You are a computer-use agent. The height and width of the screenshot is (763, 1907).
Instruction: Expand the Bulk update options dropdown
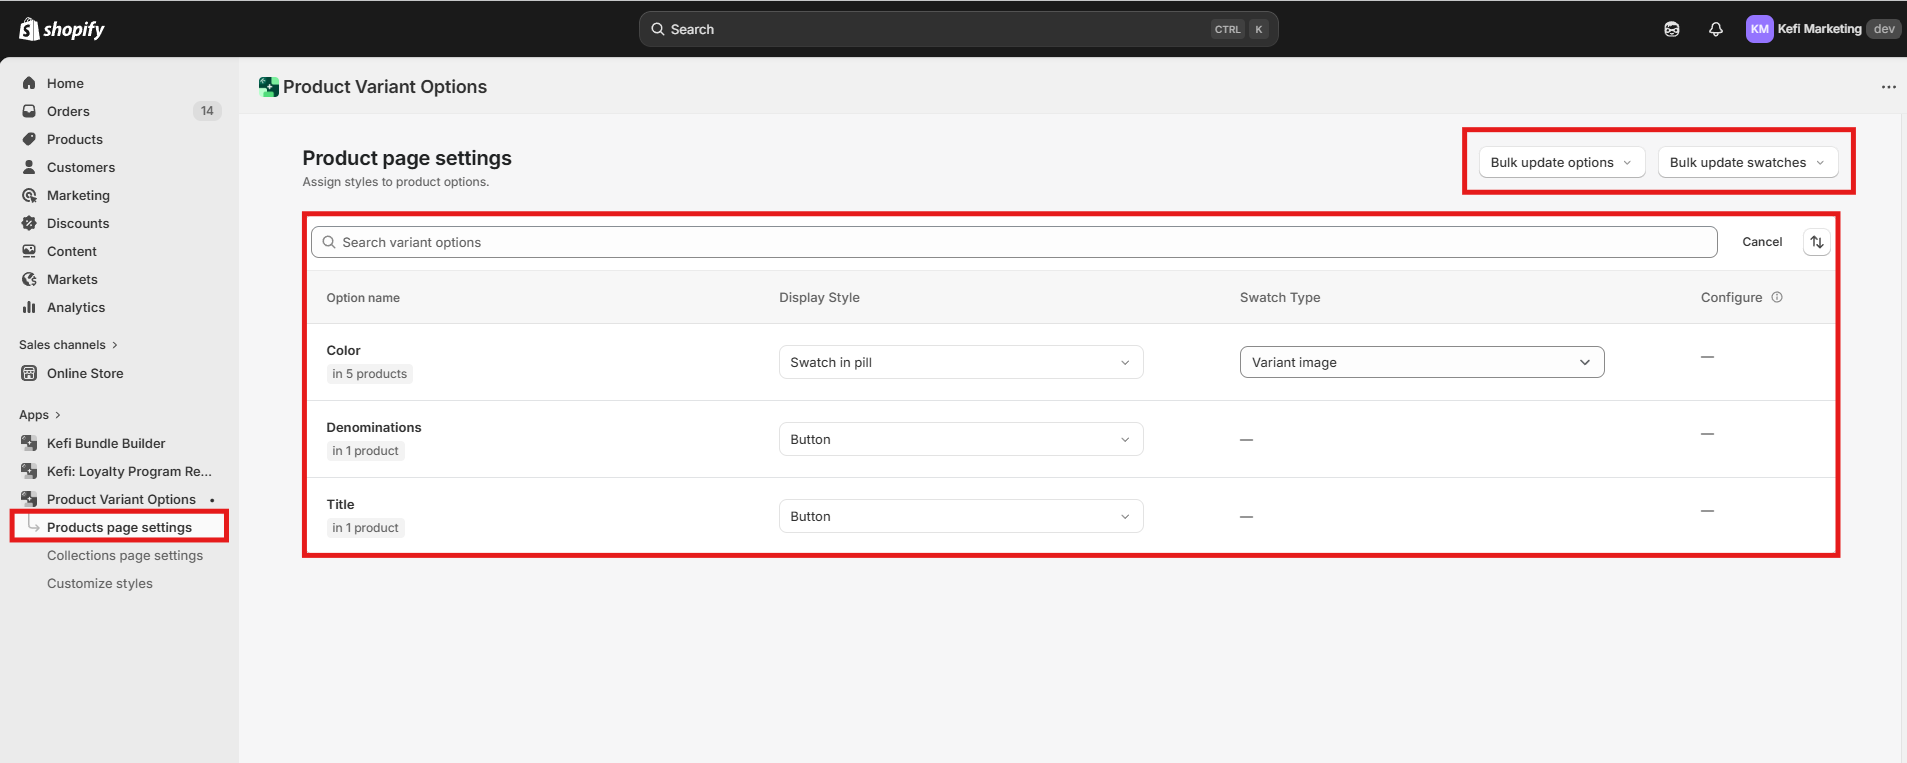click(x=1560, y=162)
